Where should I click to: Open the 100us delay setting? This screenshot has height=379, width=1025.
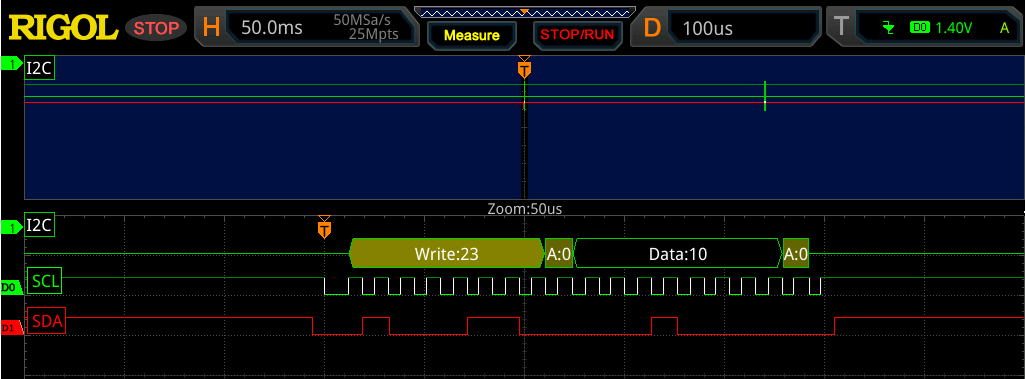[x=707, y=28]
